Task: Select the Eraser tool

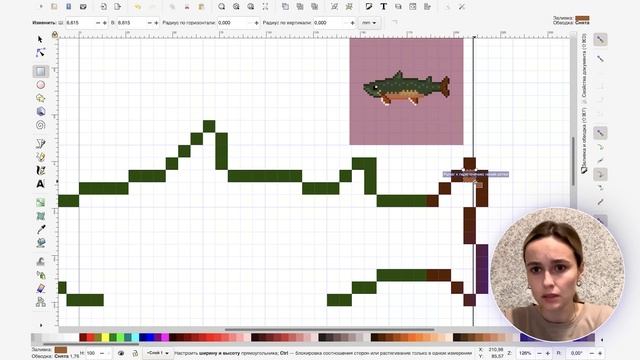Action: 40,288
